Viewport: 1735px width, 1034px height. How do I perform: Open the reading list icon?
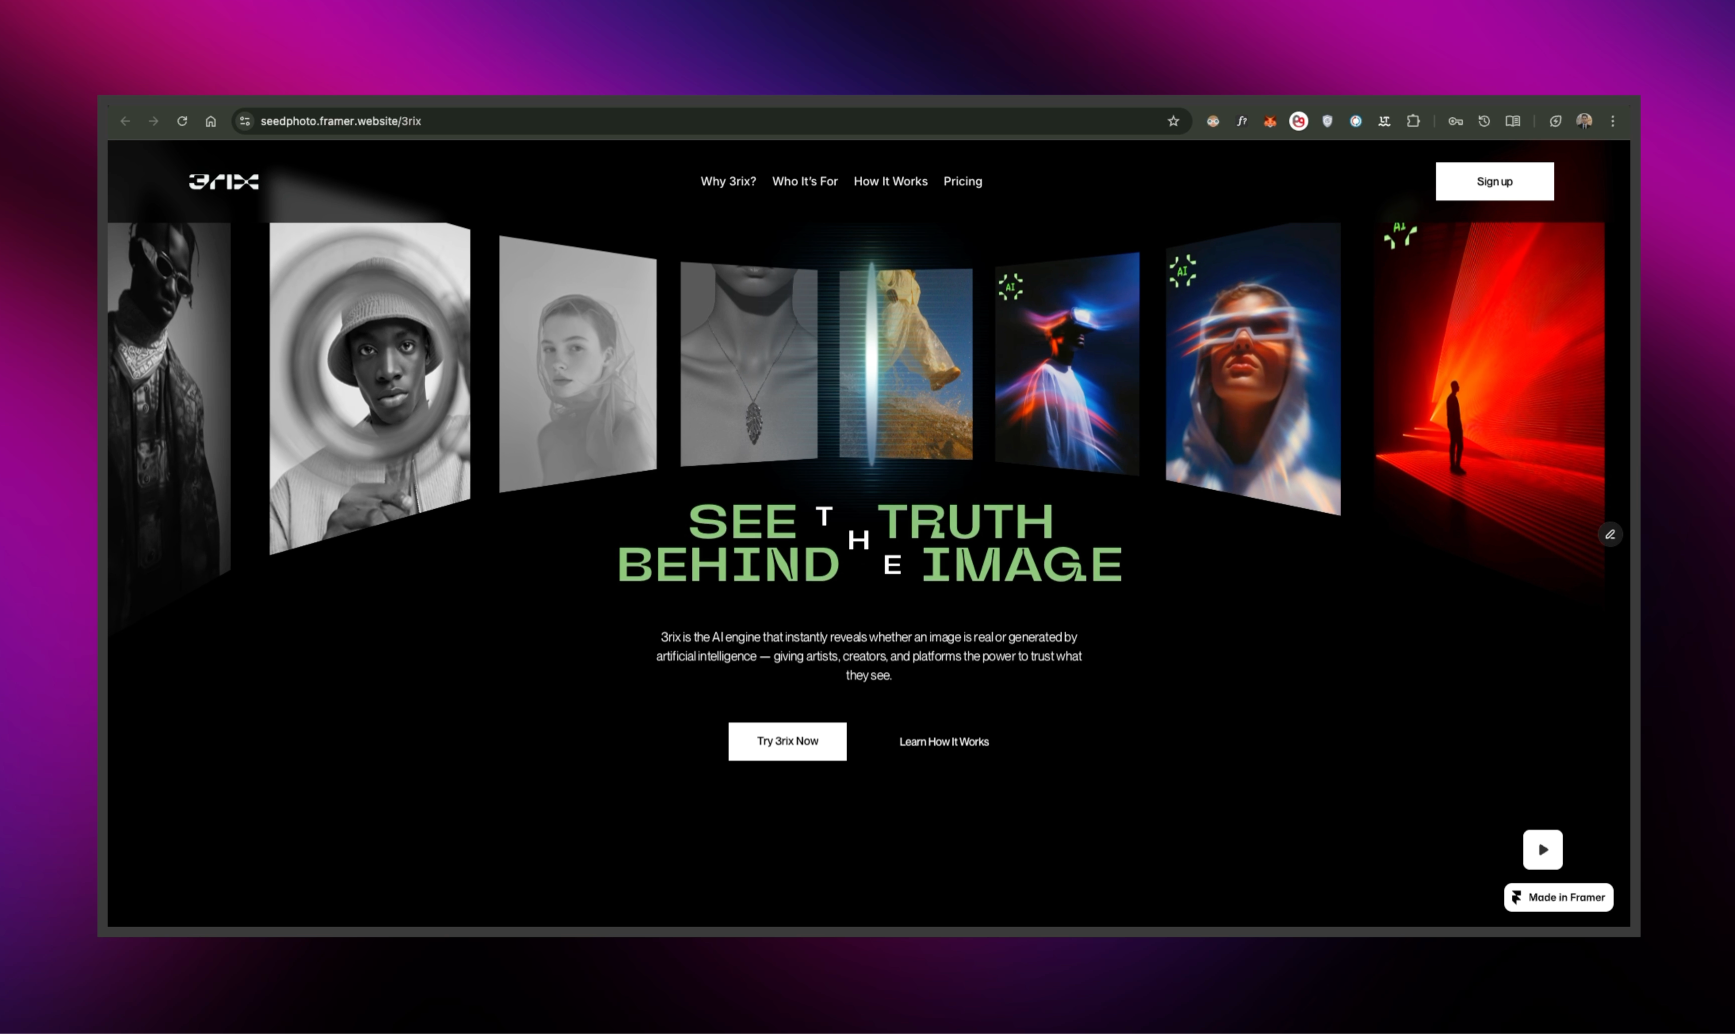coord(1512,120)
